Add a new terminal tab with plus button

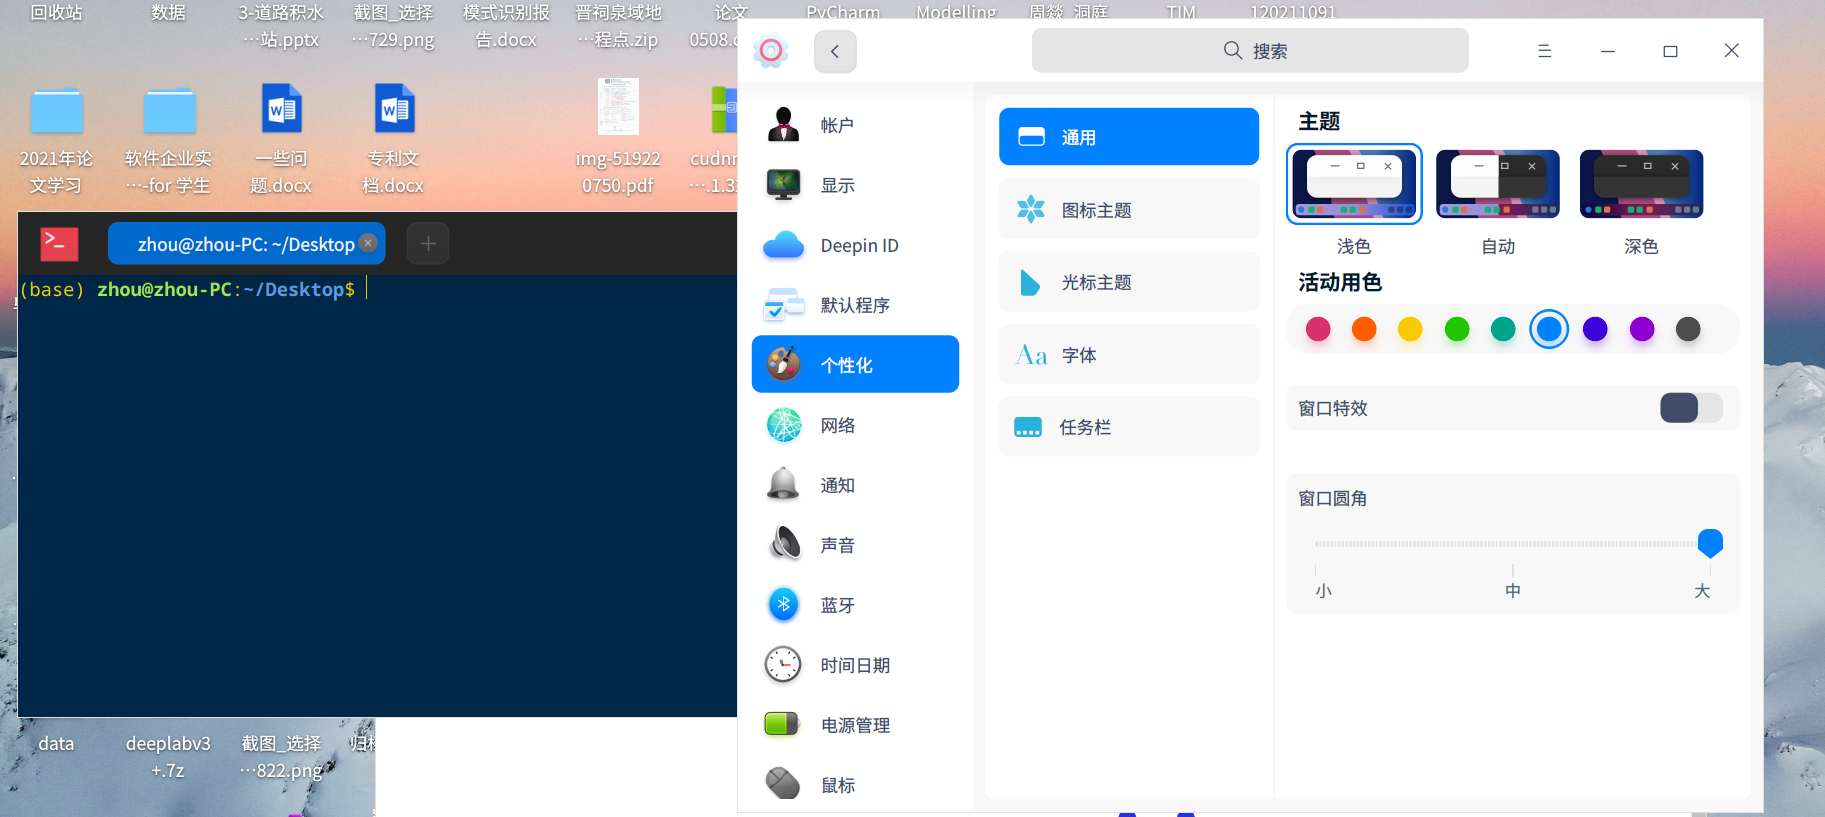click(428, 243)
